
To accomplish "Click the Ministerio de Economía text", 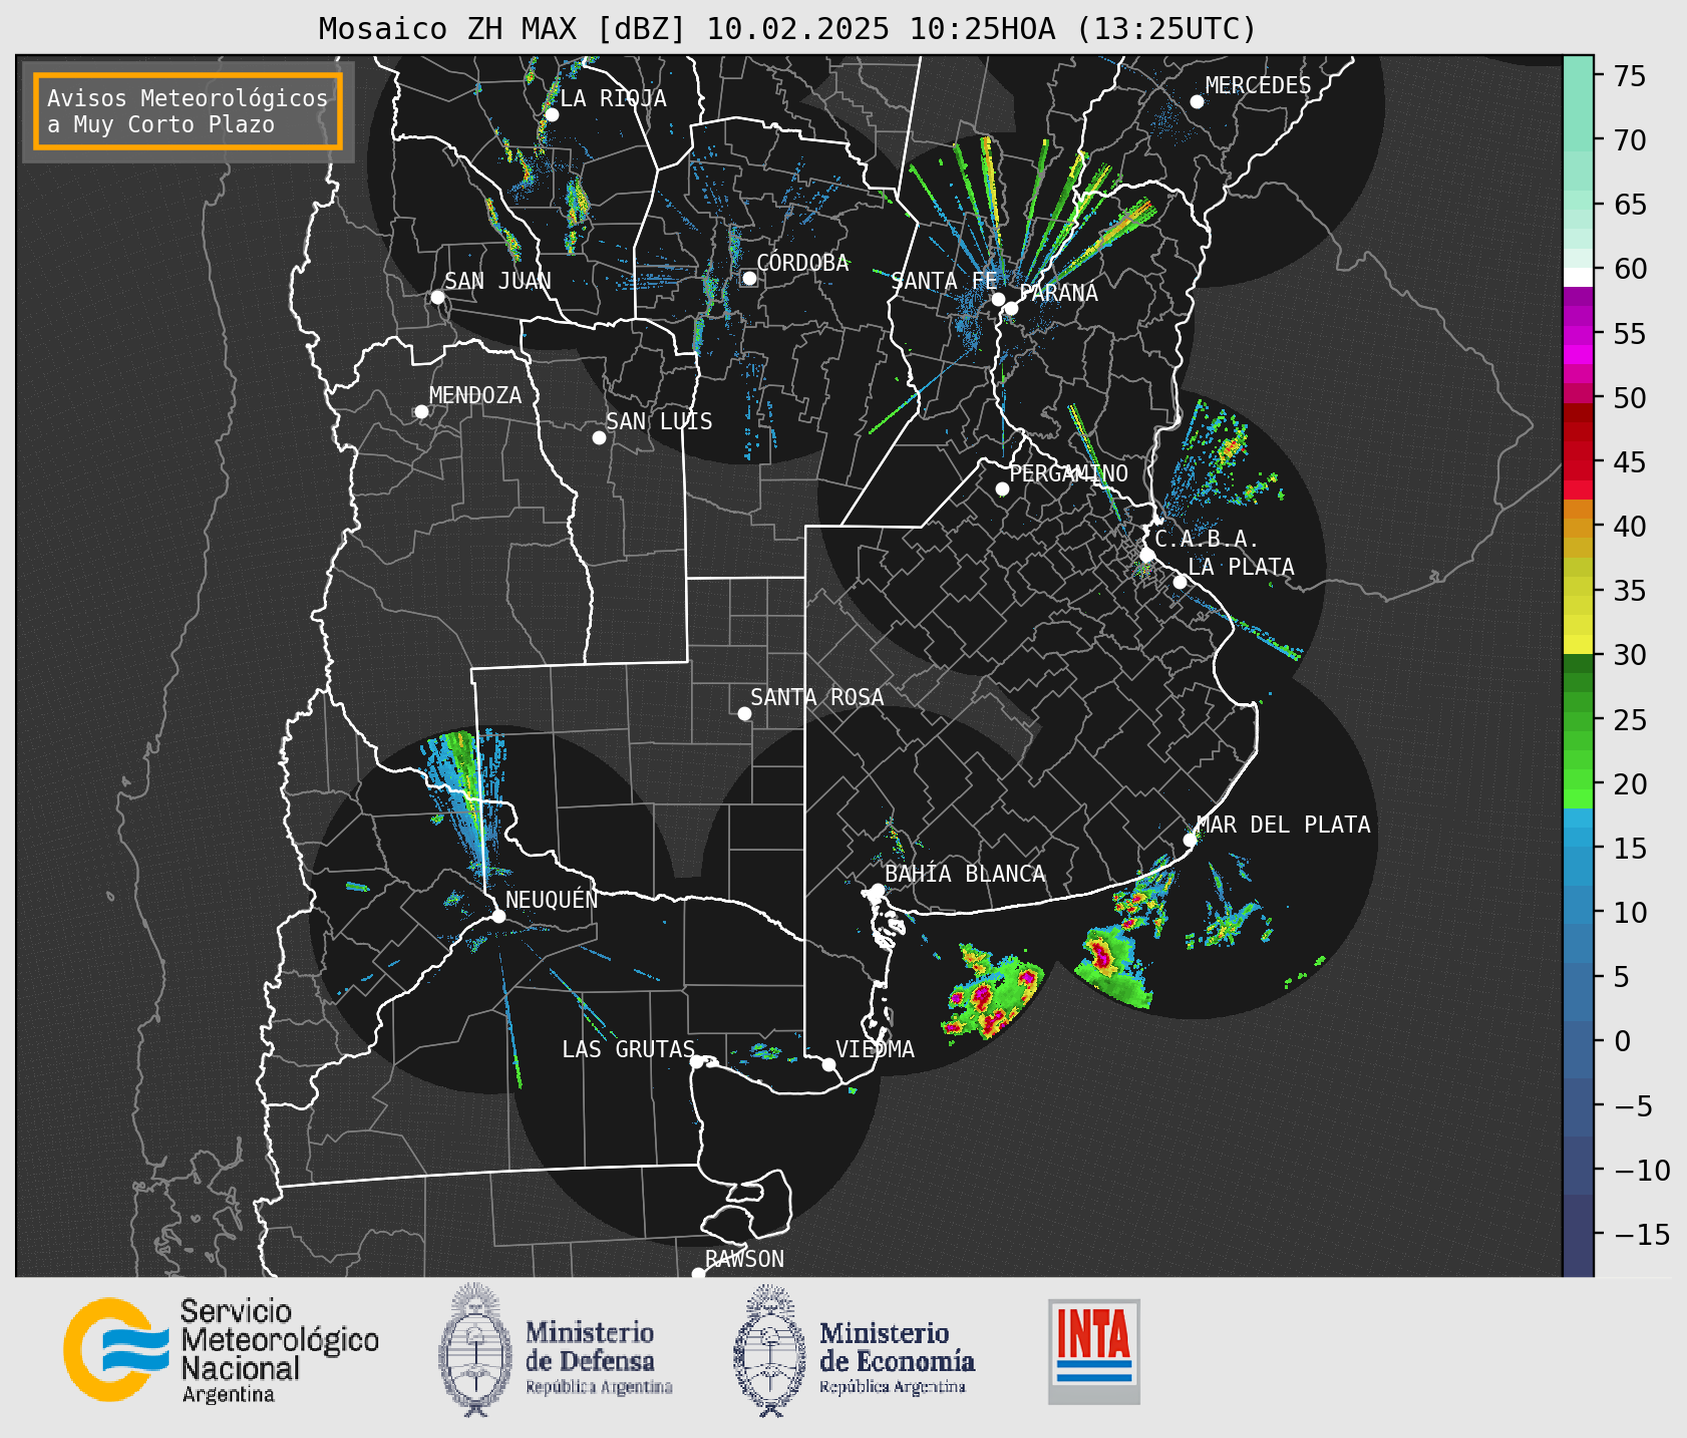I will coord(896,1358).
